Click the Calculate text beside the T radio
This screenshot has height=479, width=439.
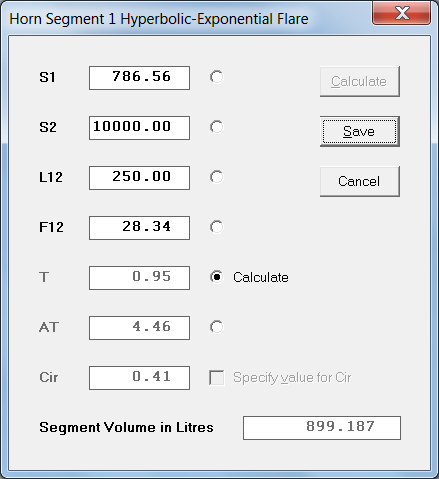(x=261, y=277)
